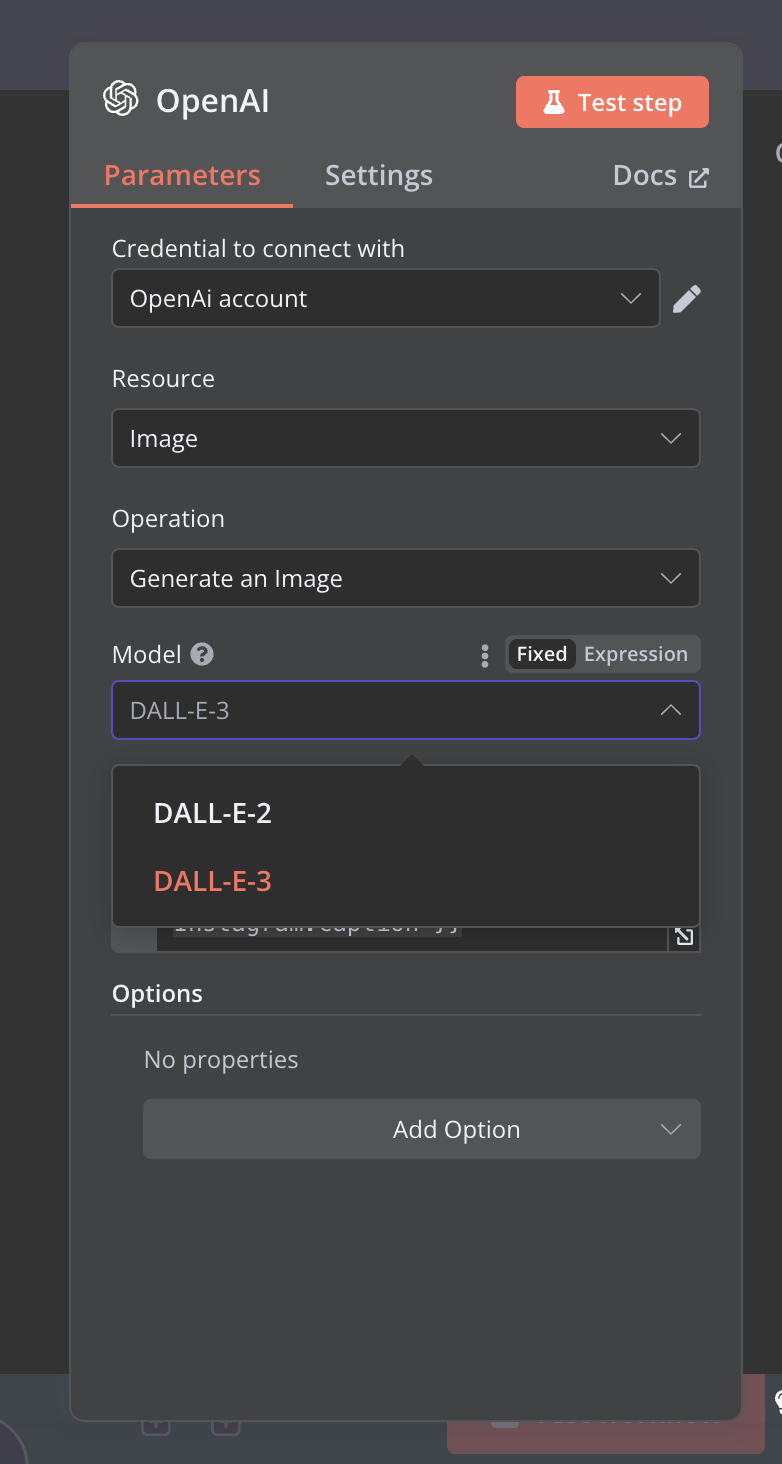The width and height of the screenshot is (782, 1464).
Task: Select Fixed mode for Model
Action: click(542, 654)
